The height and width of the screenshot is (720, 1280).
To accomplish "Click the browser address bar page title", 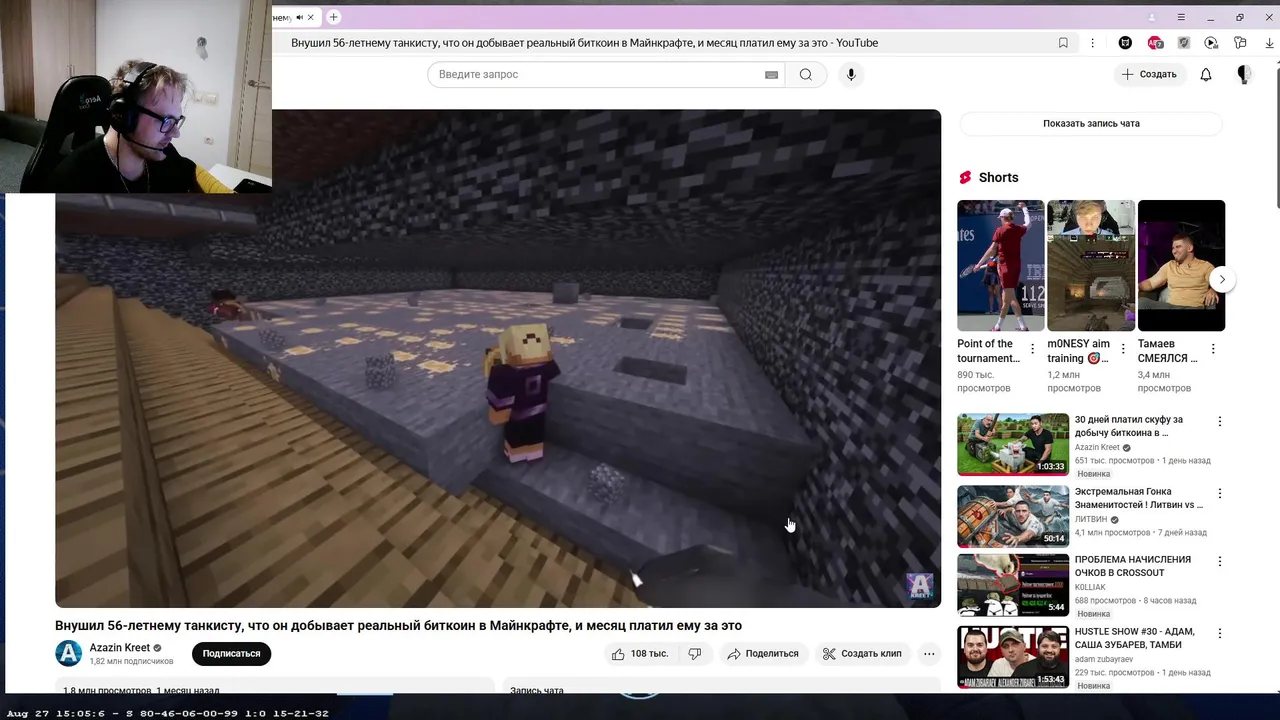I will tap(584, 43).
